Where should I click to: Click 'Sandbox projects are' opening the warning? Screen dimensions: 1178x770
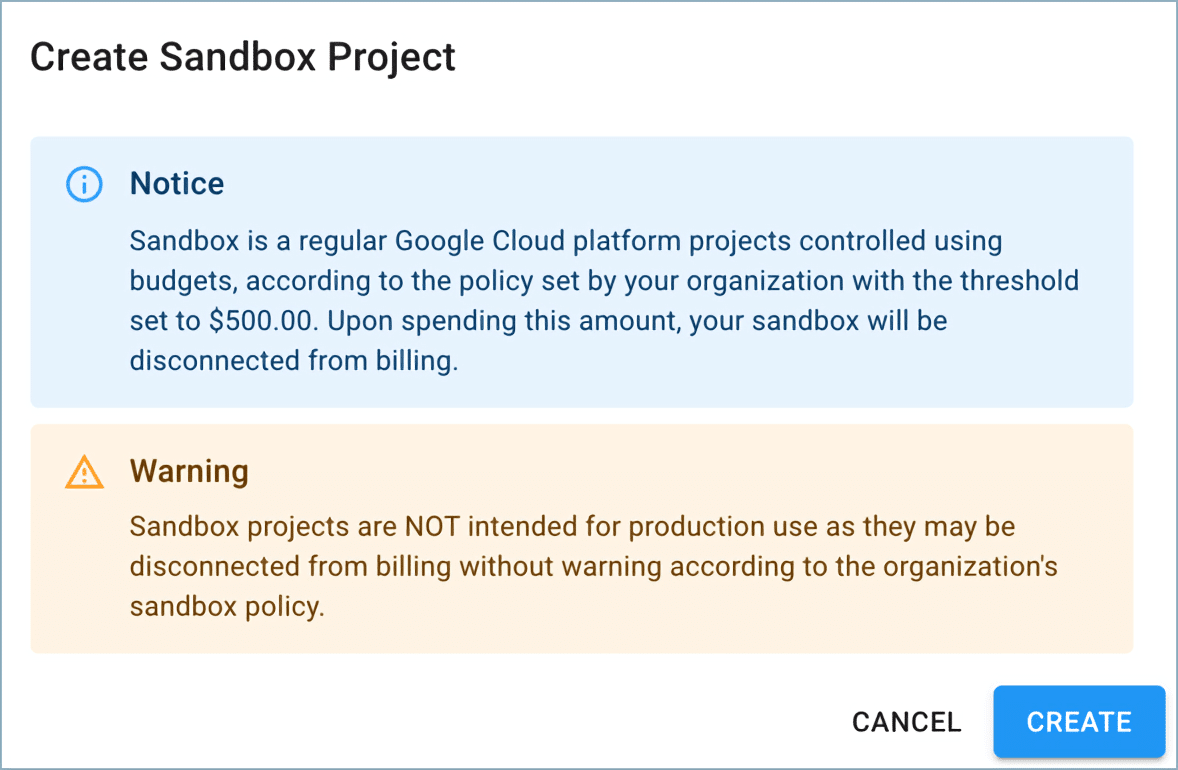tap(262, 527)
